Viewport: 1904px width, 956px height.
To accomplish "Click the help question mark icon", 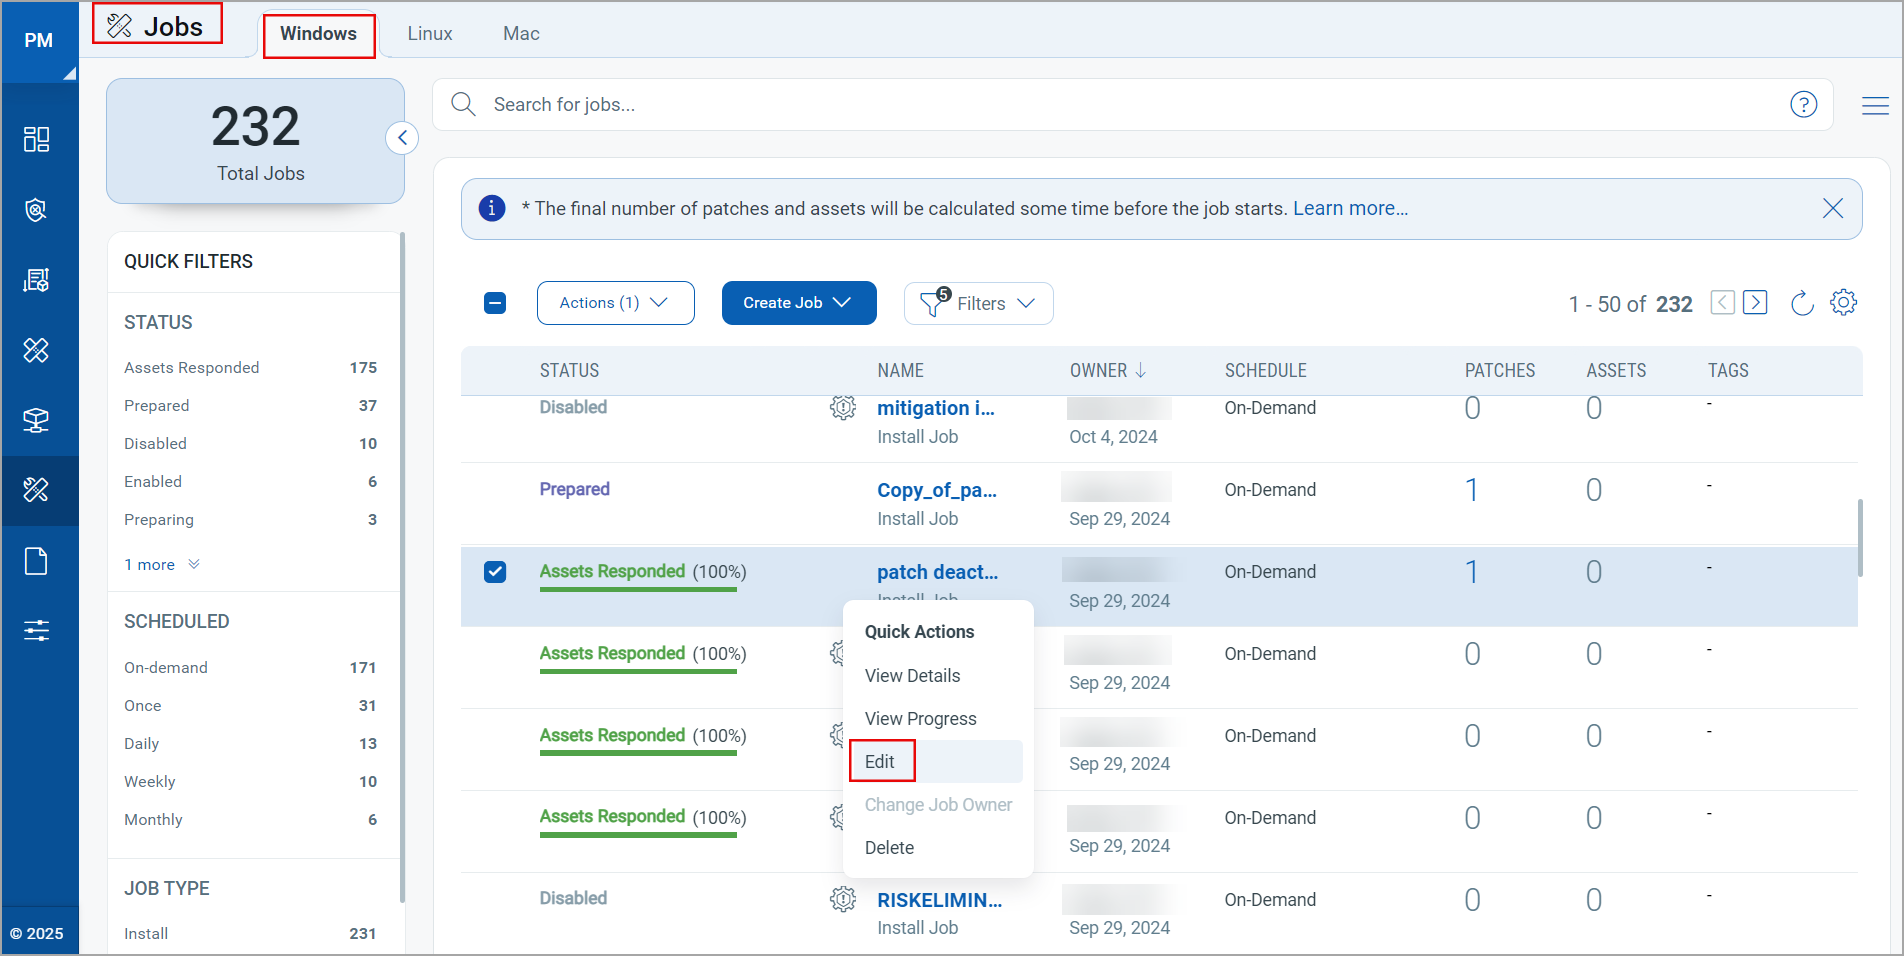I will [1804, 104].
